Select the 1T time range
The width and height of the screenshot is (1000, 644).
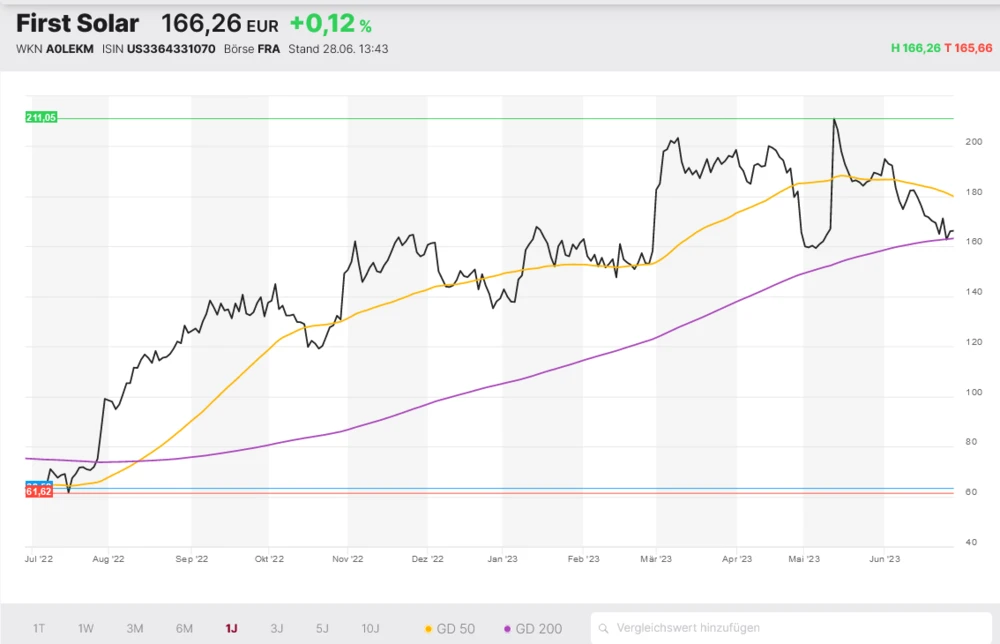point(39,628)
